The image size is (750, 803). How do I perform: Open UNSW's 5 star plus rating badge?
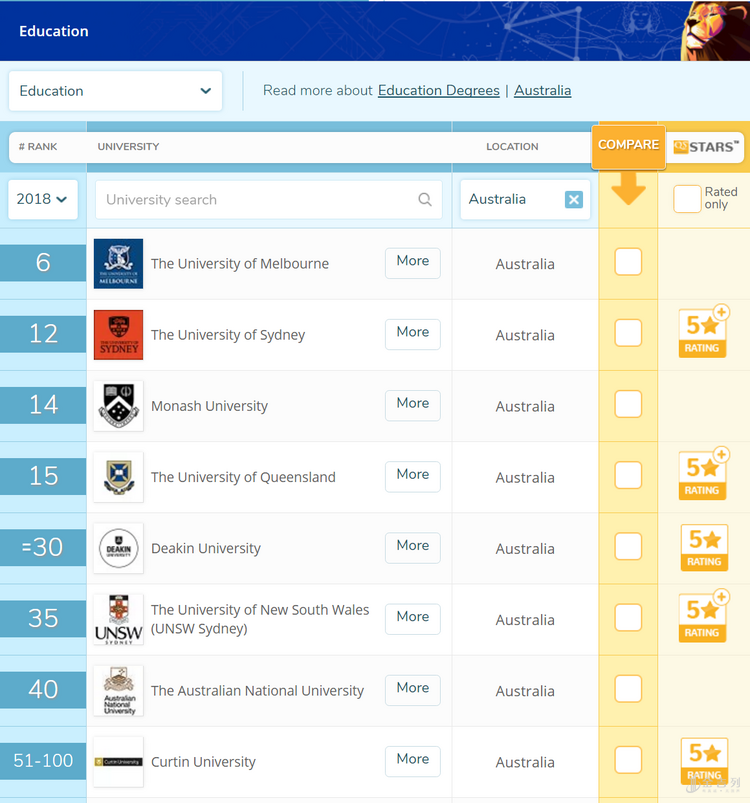point(703,617)
